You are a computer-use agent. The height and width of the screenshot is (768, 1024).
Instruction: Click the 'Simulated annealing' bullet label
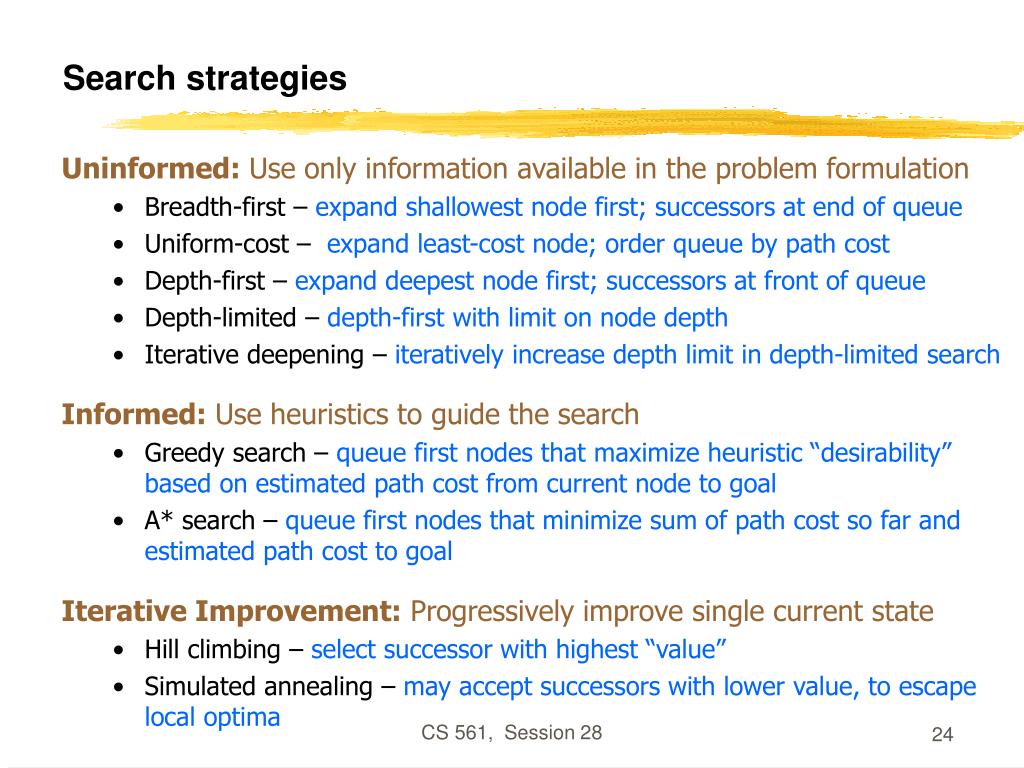point(259,687)
